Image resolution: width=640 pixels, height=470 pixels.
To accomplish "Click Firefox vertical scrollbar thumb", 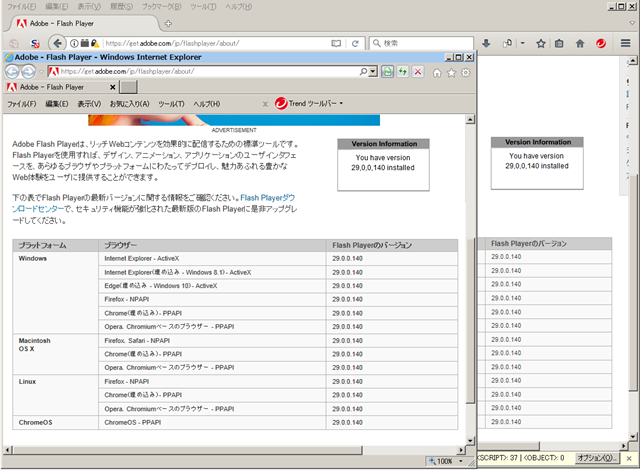I will (x=633, y=283).
